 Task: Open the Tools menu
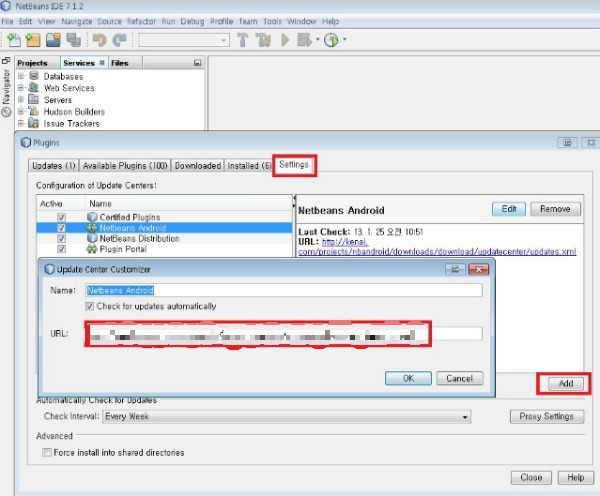point(272,21)
